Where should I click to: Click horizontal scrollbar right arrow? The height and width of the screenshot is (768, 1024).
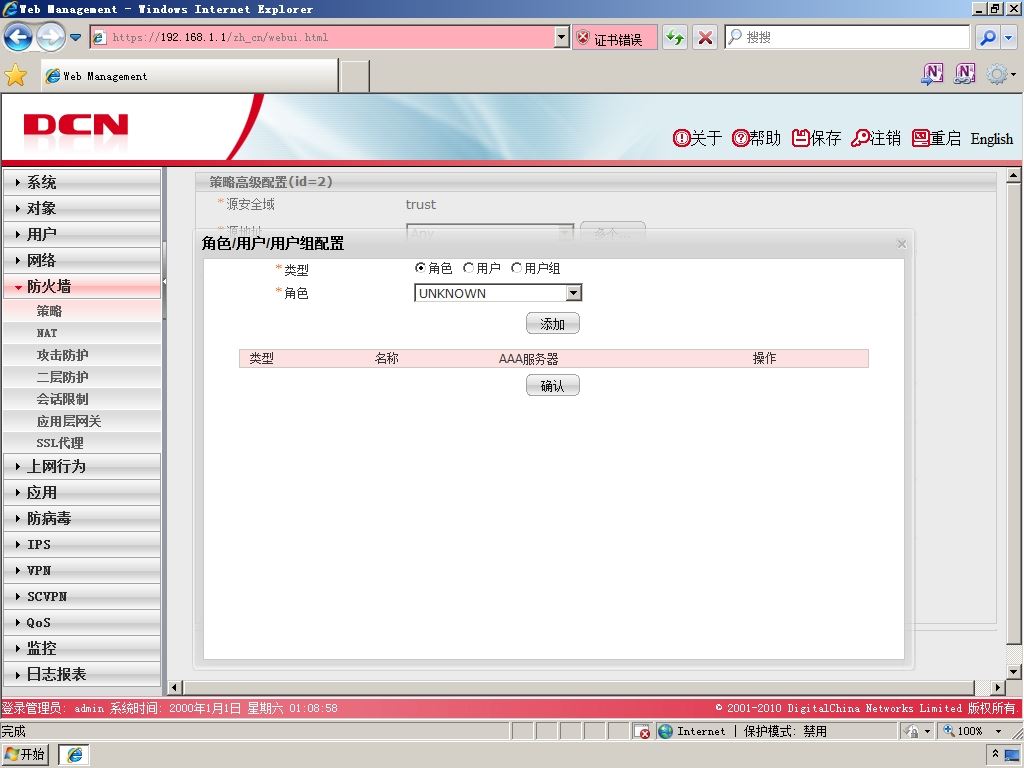[997, 687]
